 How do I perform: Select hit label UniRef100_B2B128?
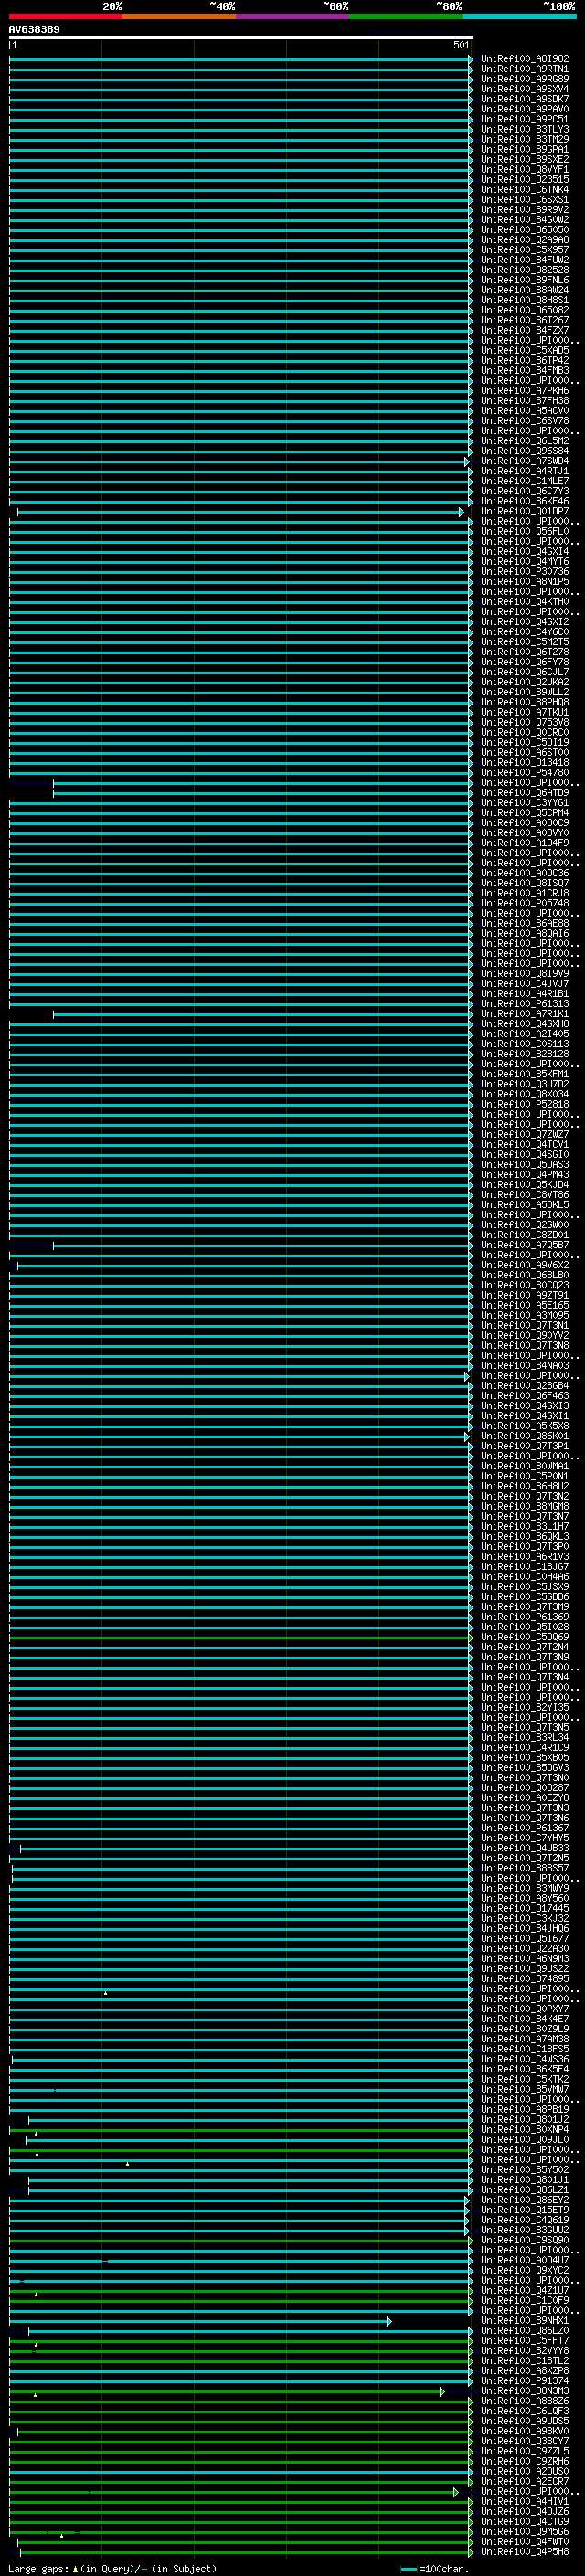[x=525, y=1054]
